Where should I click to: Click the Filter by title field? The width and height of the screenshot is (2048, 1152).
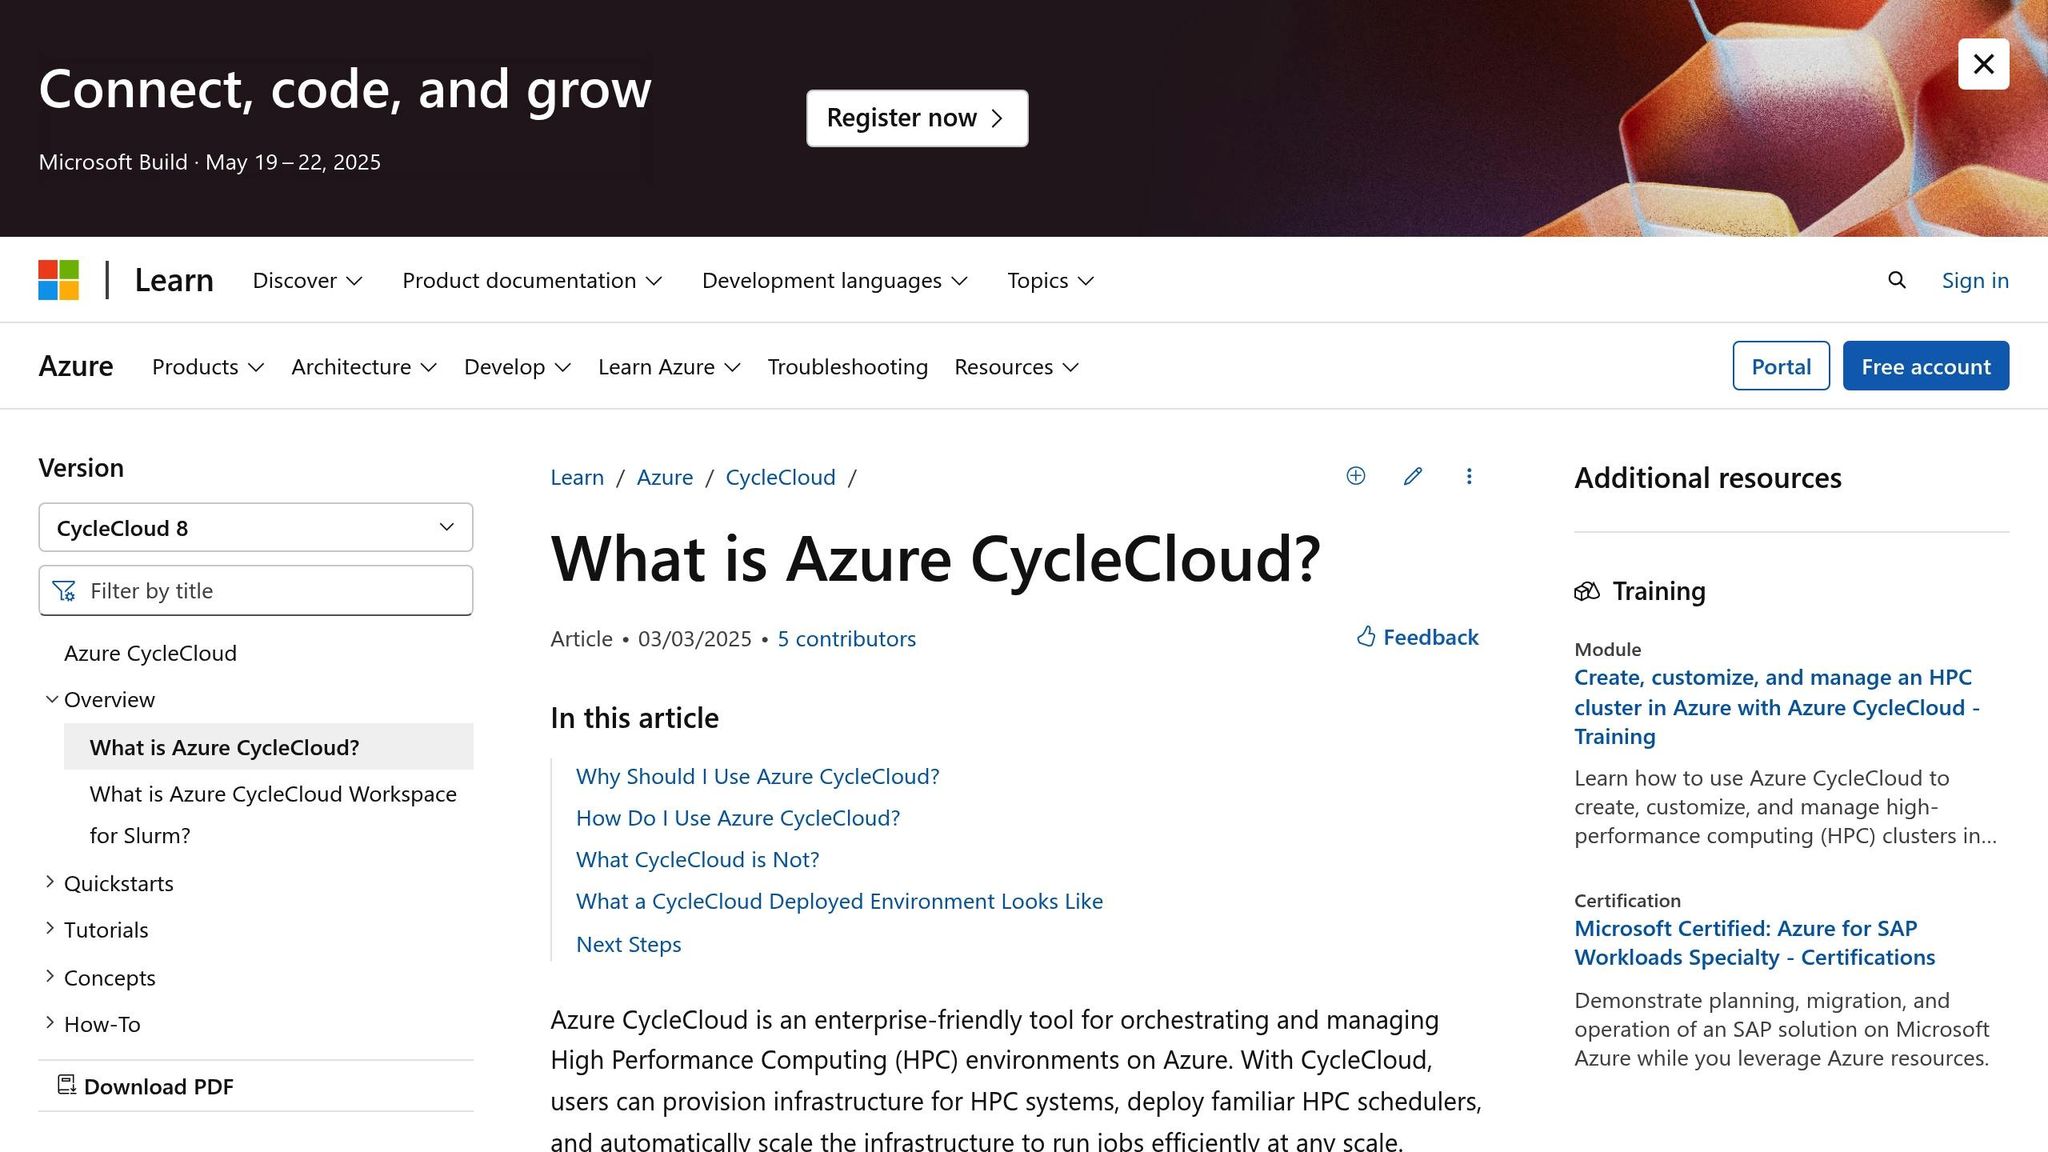255,591
